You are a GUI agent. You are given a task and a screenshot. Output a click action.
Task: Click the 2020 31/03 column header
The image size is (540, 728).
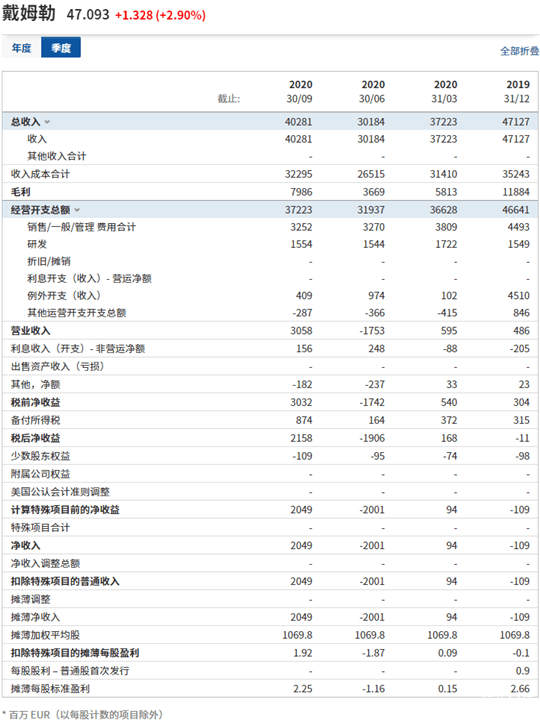click(x=444, y=91)
